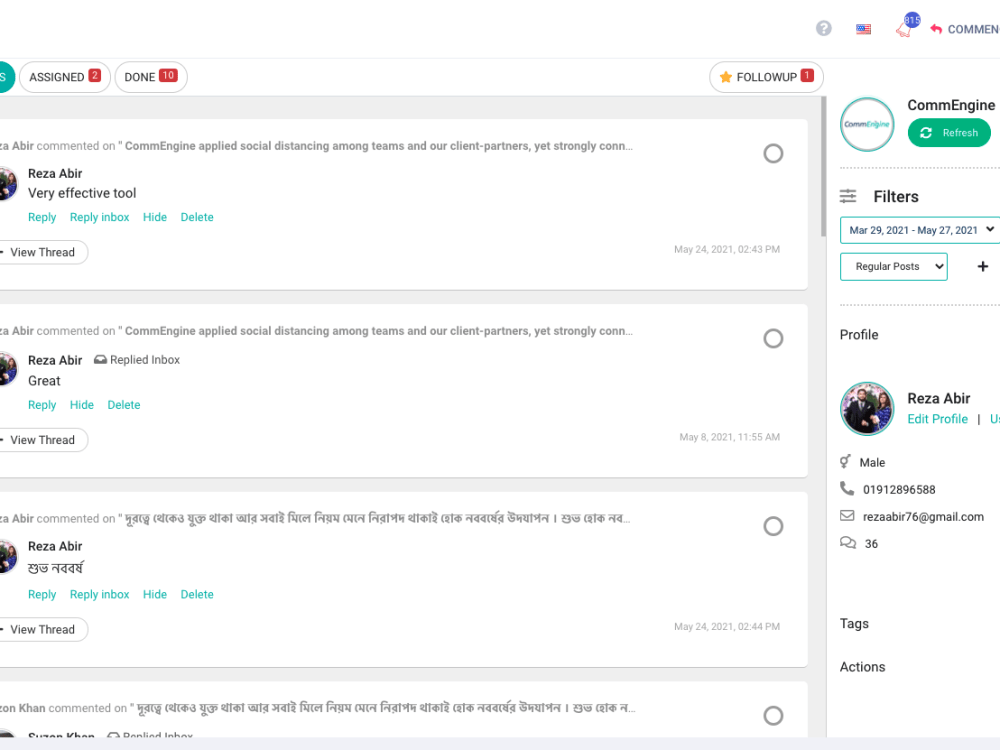Select the শুভ নববর্ষ comment circle
Viewport: 1000px width, 750px height.
773,526
